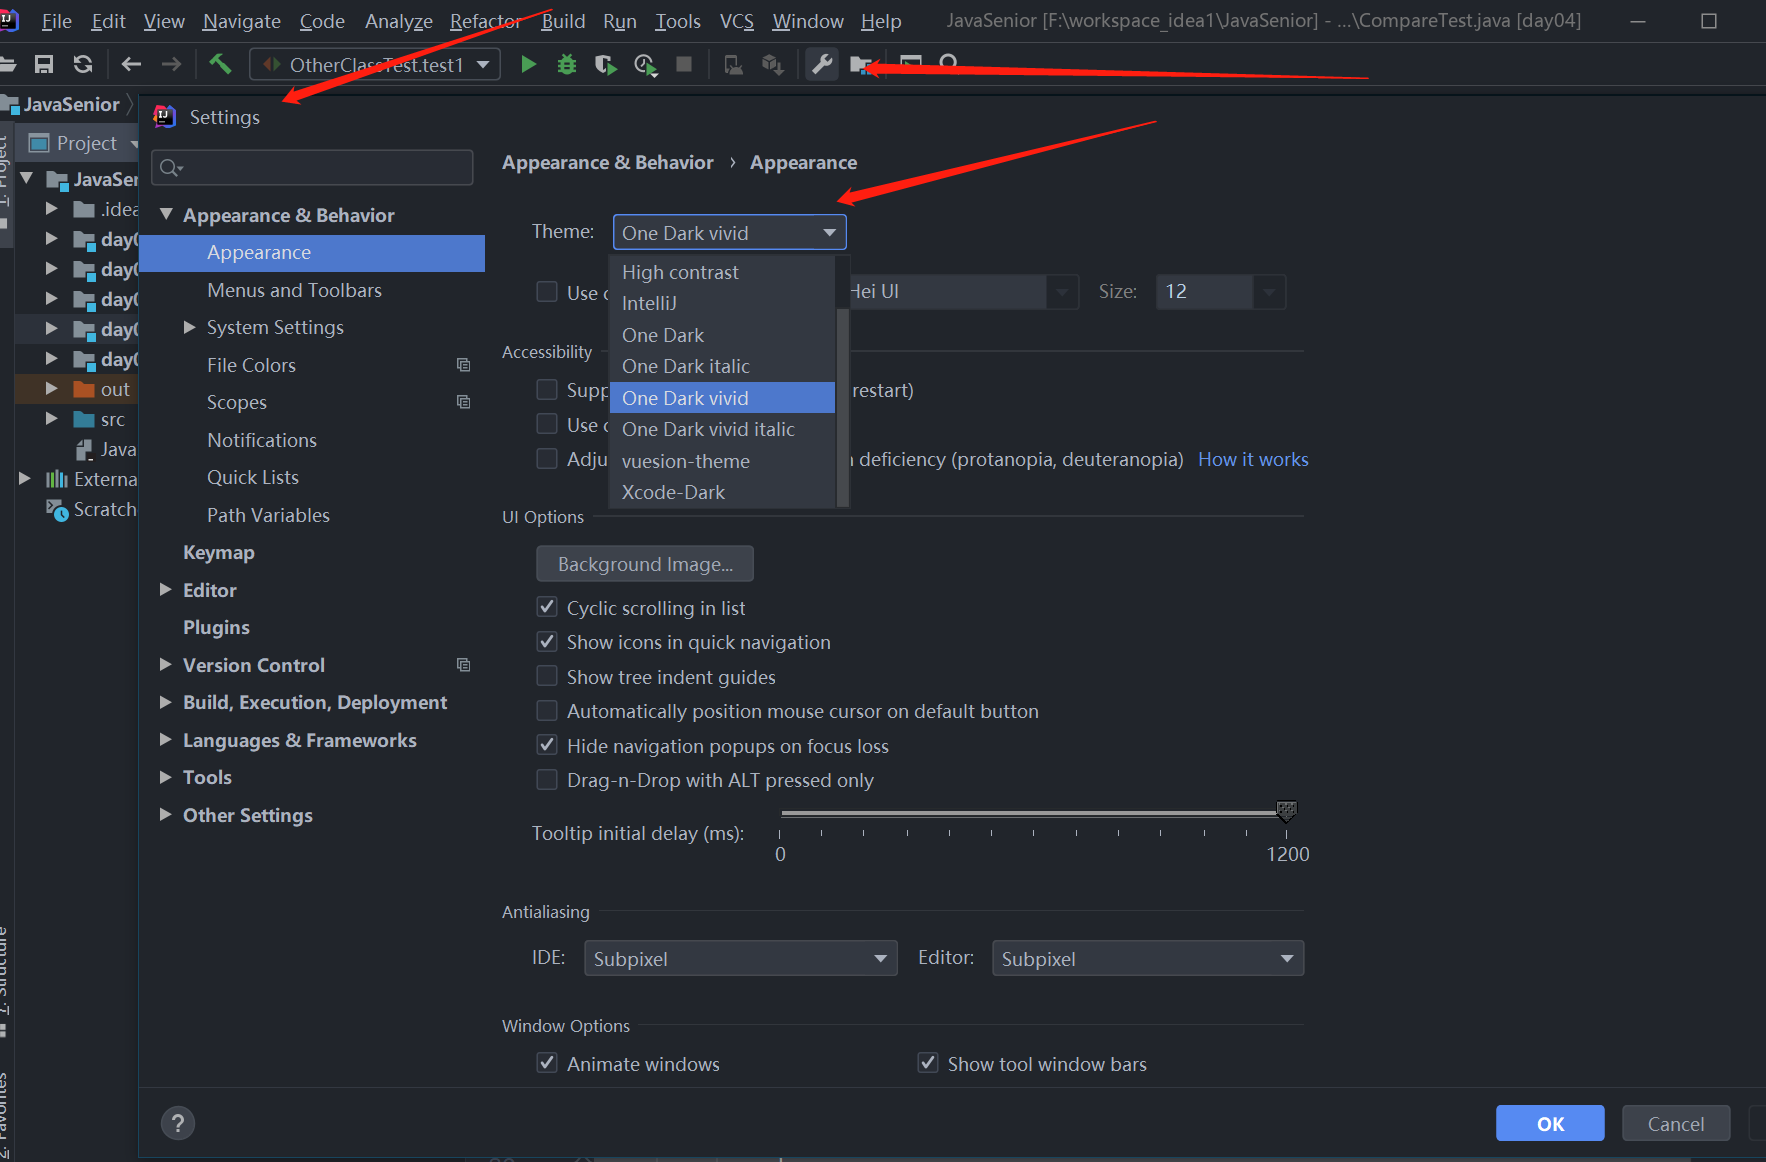Open Project Structure folder icon
Viewport: 1766px width, 1162px height.
pyautogui.click(x=860, y=65)
